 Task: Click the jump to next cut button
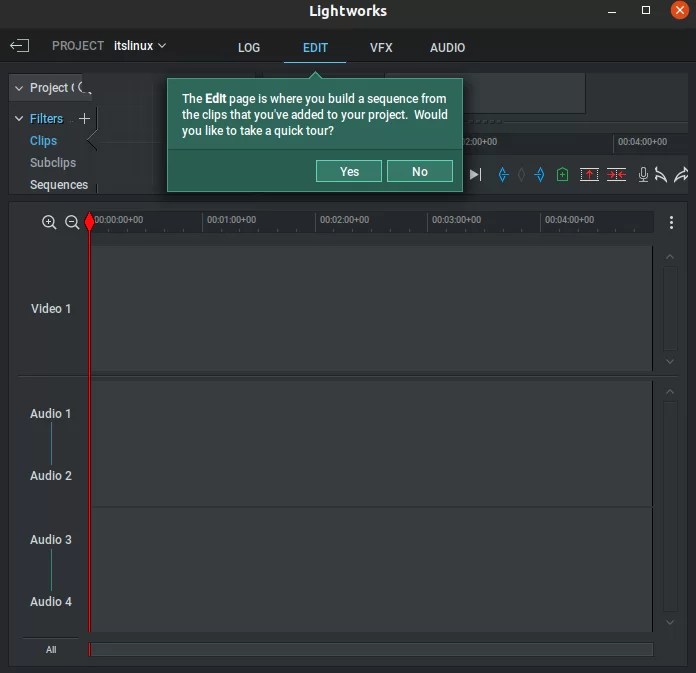click(475, 174)
